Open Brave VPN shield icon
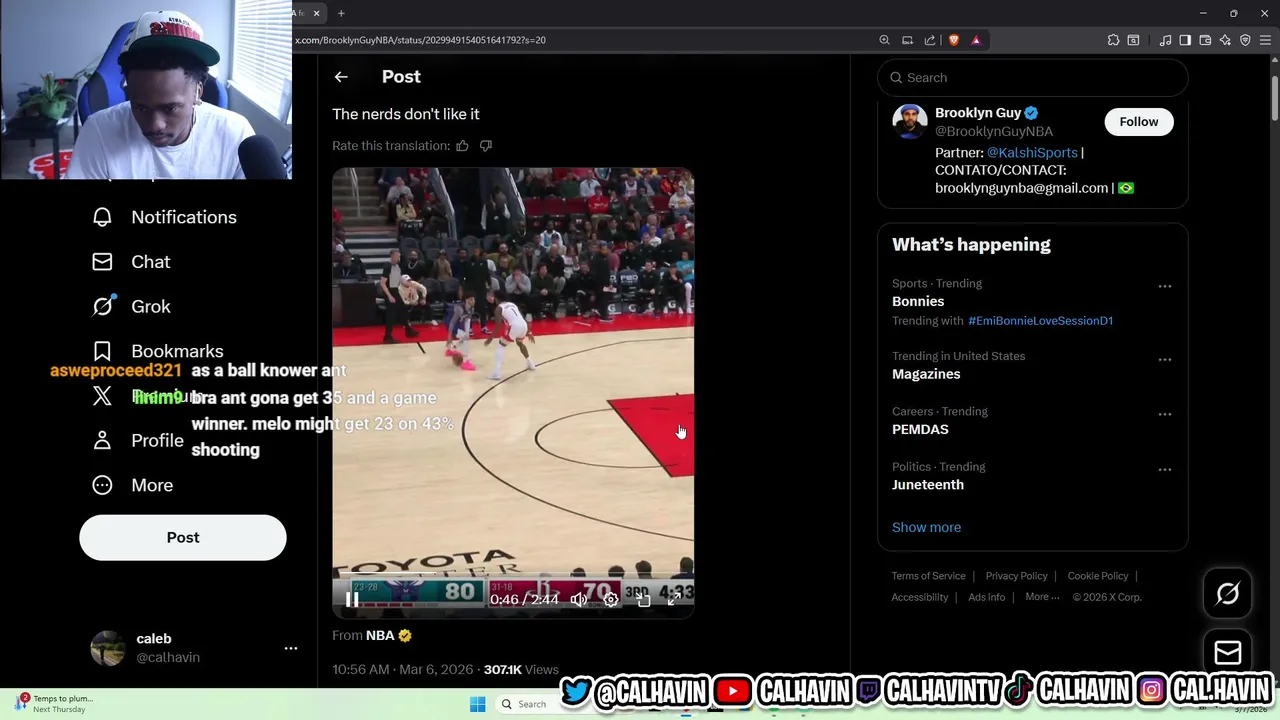The width and height of the screenshot is (1280, 720). click(x=1245, y=40)
